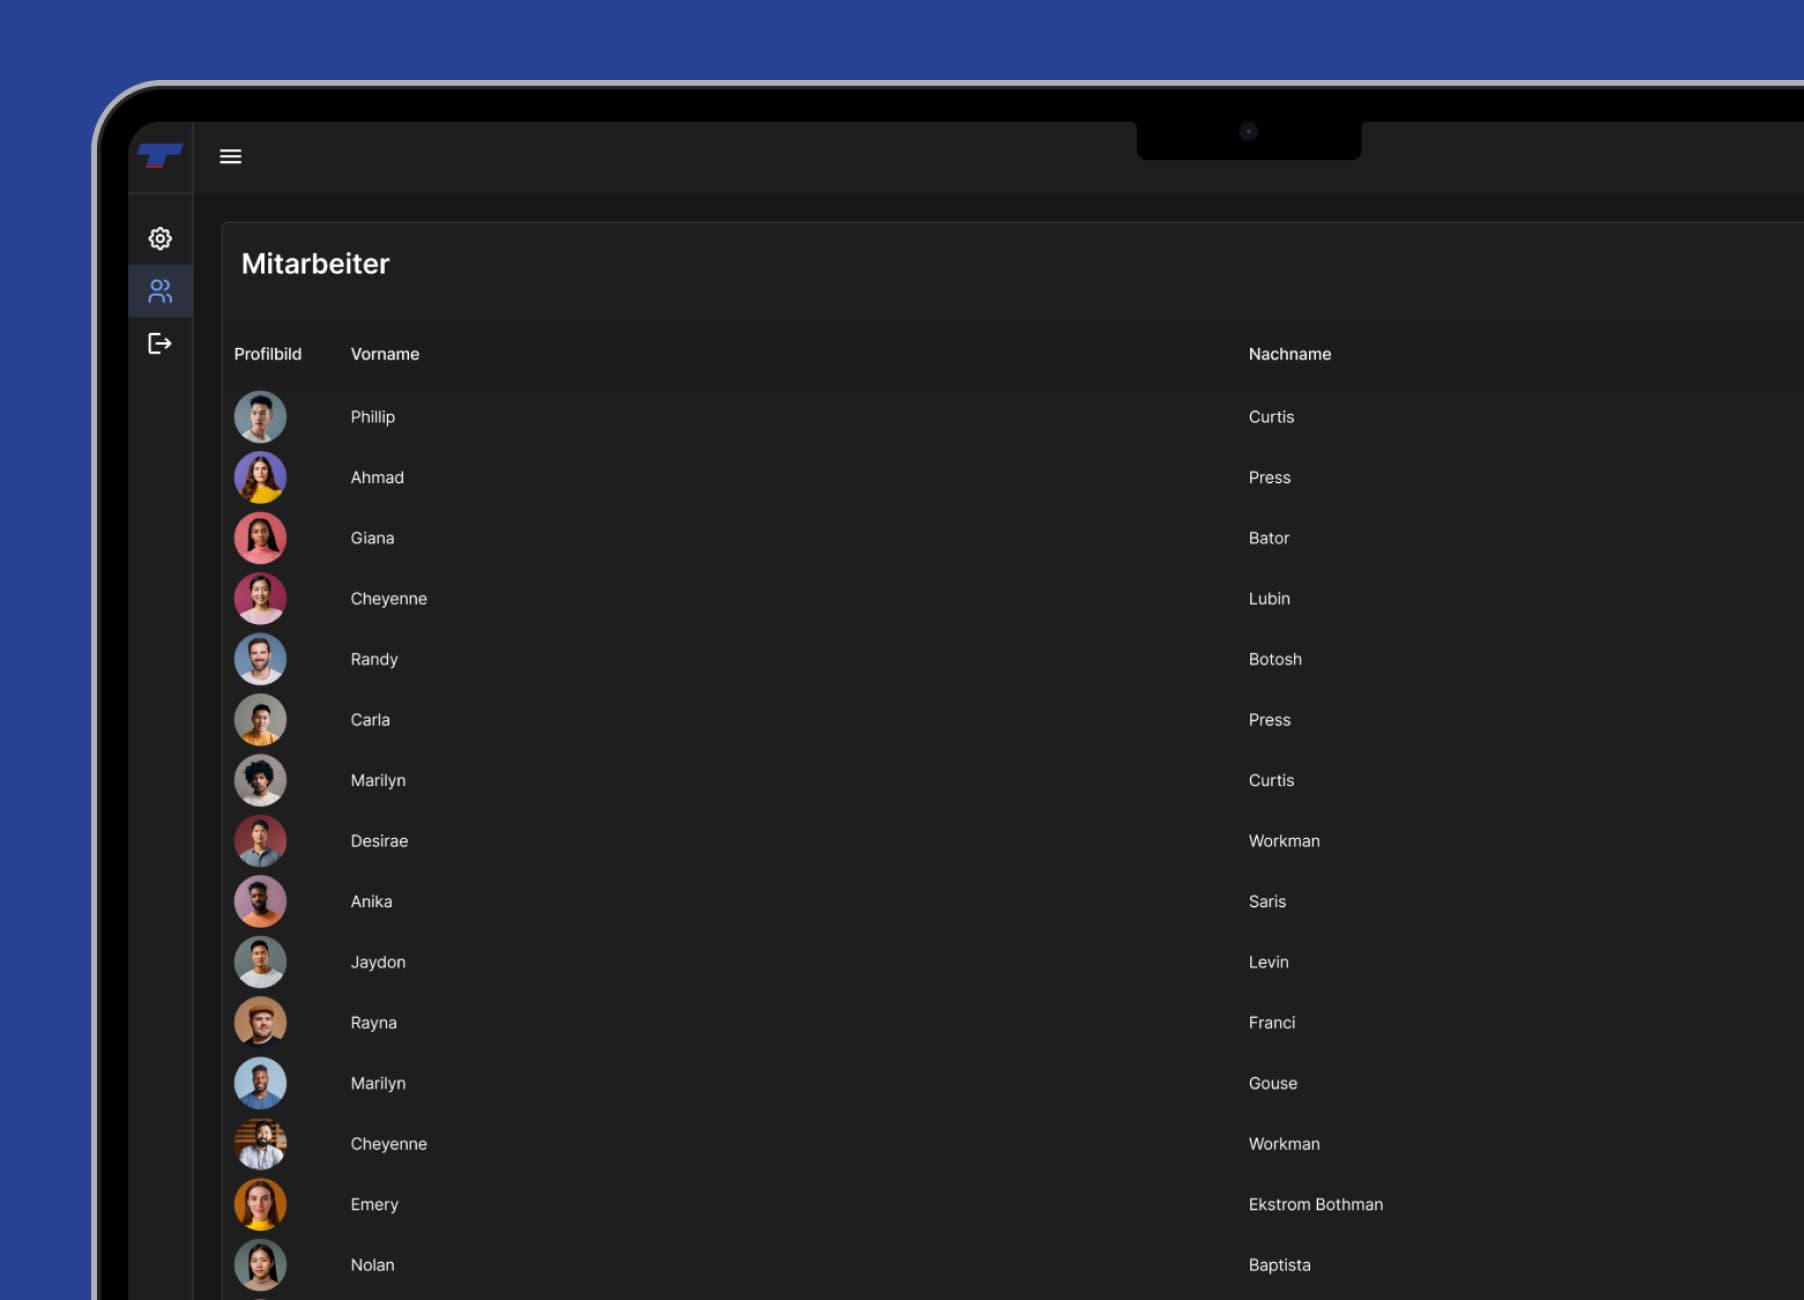Click Emery's profile picture

pos(260,1204)
